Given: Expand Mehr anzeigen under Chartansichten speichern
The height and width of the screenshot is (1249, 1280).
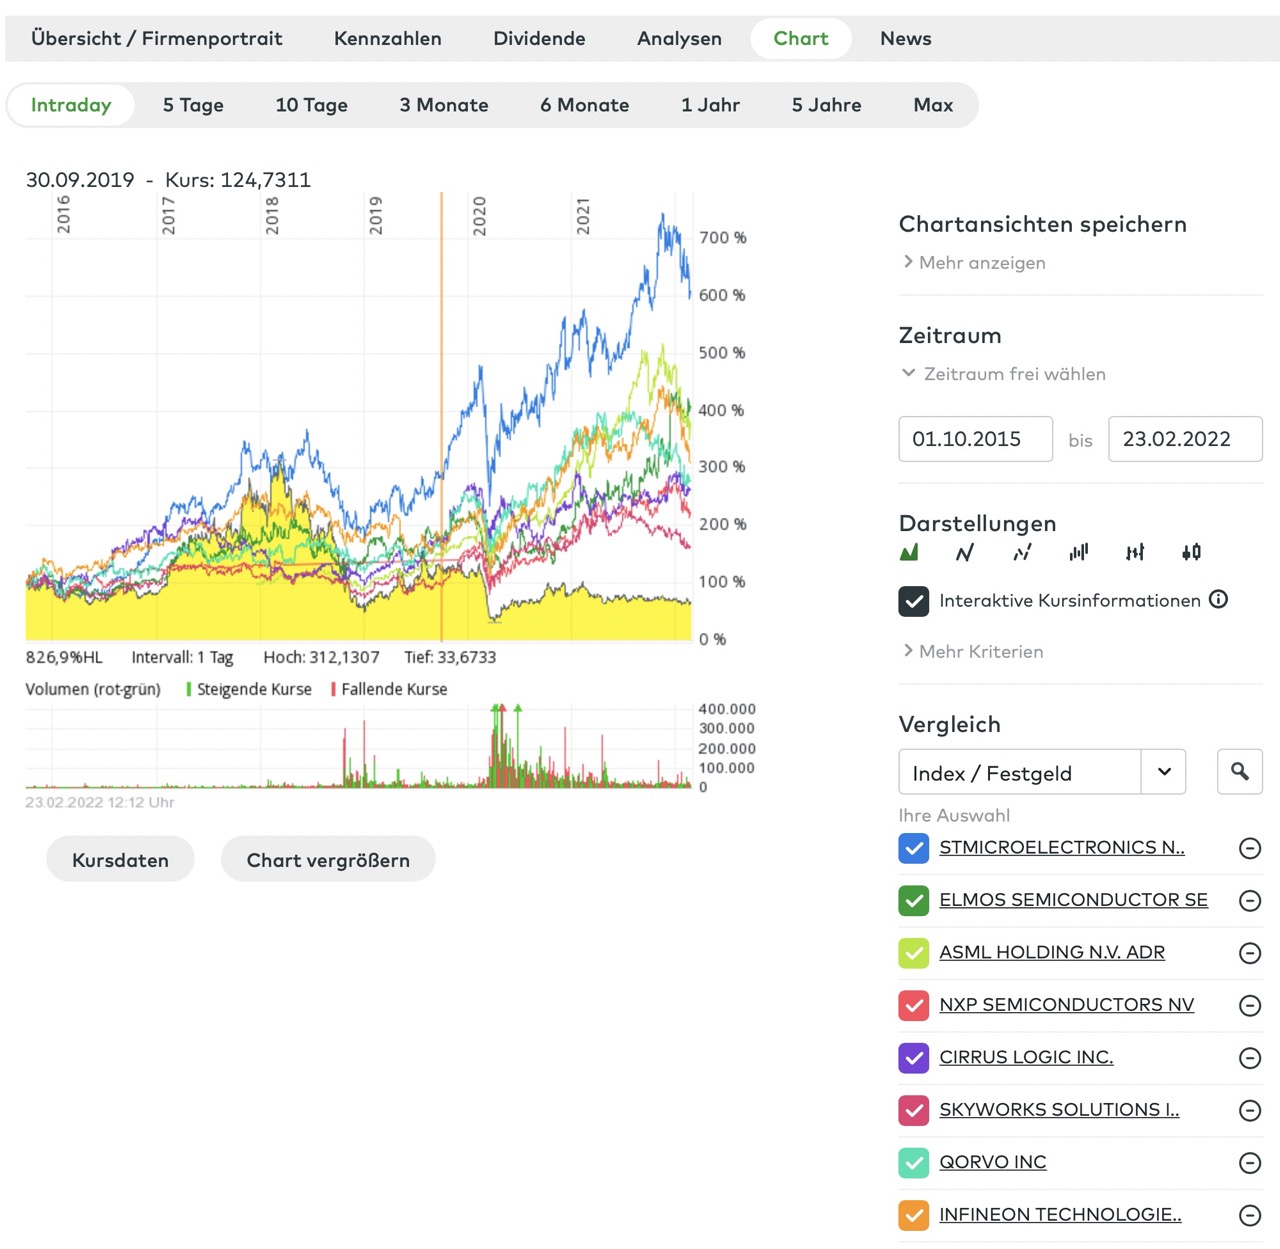Looking at the screenshot, I should point(981,262).
